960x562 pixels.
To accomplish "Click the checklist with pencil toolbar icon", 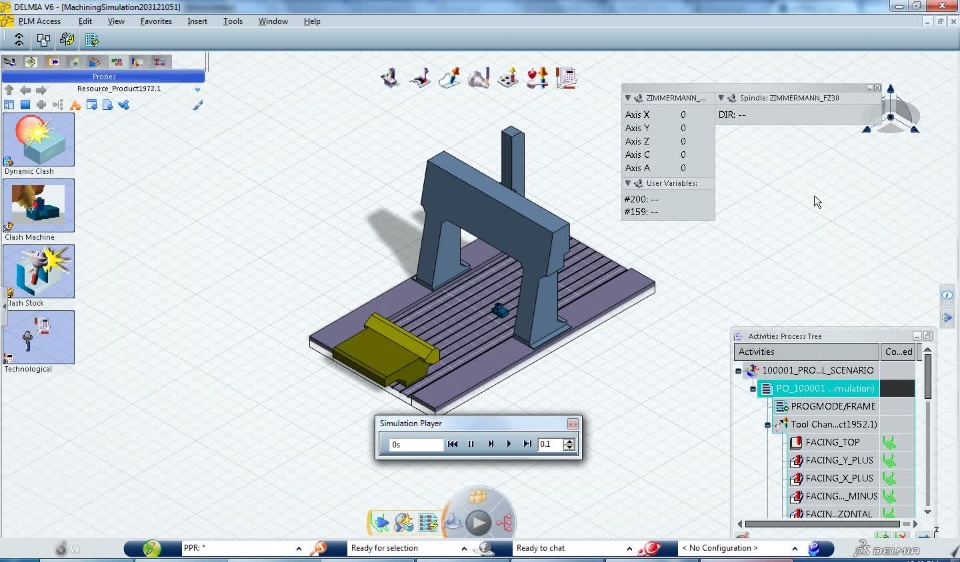I will (92, 40).
